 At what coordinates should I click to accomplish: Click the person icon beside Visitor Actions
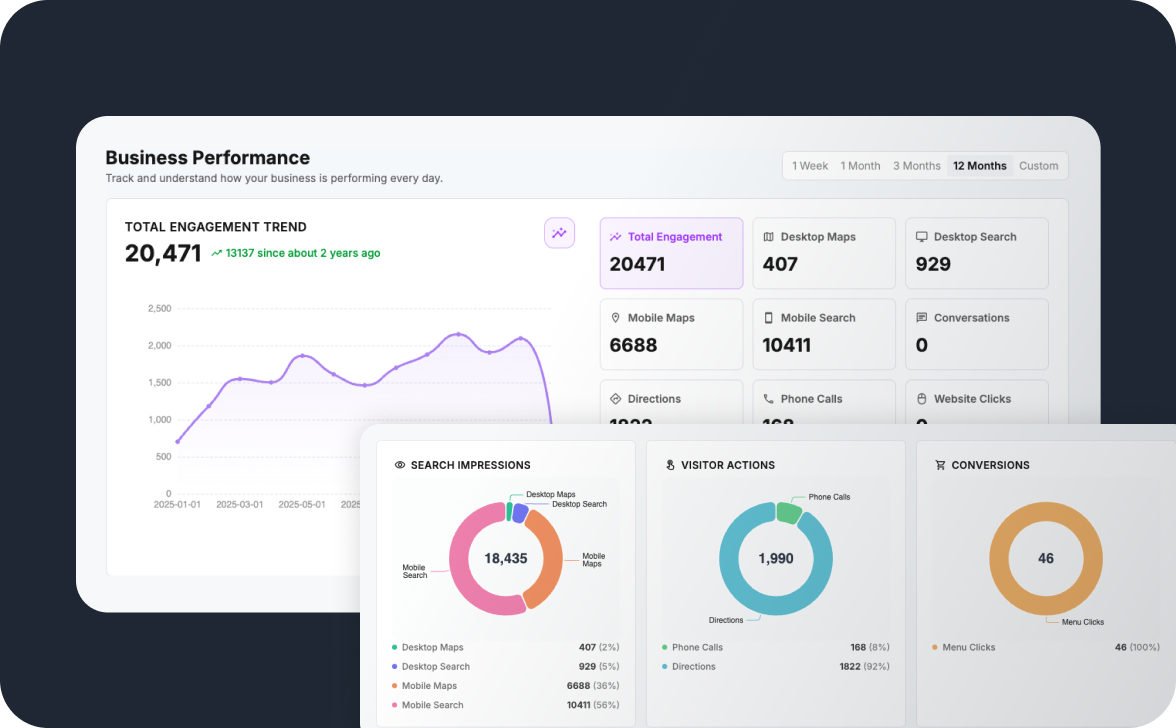pos(668,464)
